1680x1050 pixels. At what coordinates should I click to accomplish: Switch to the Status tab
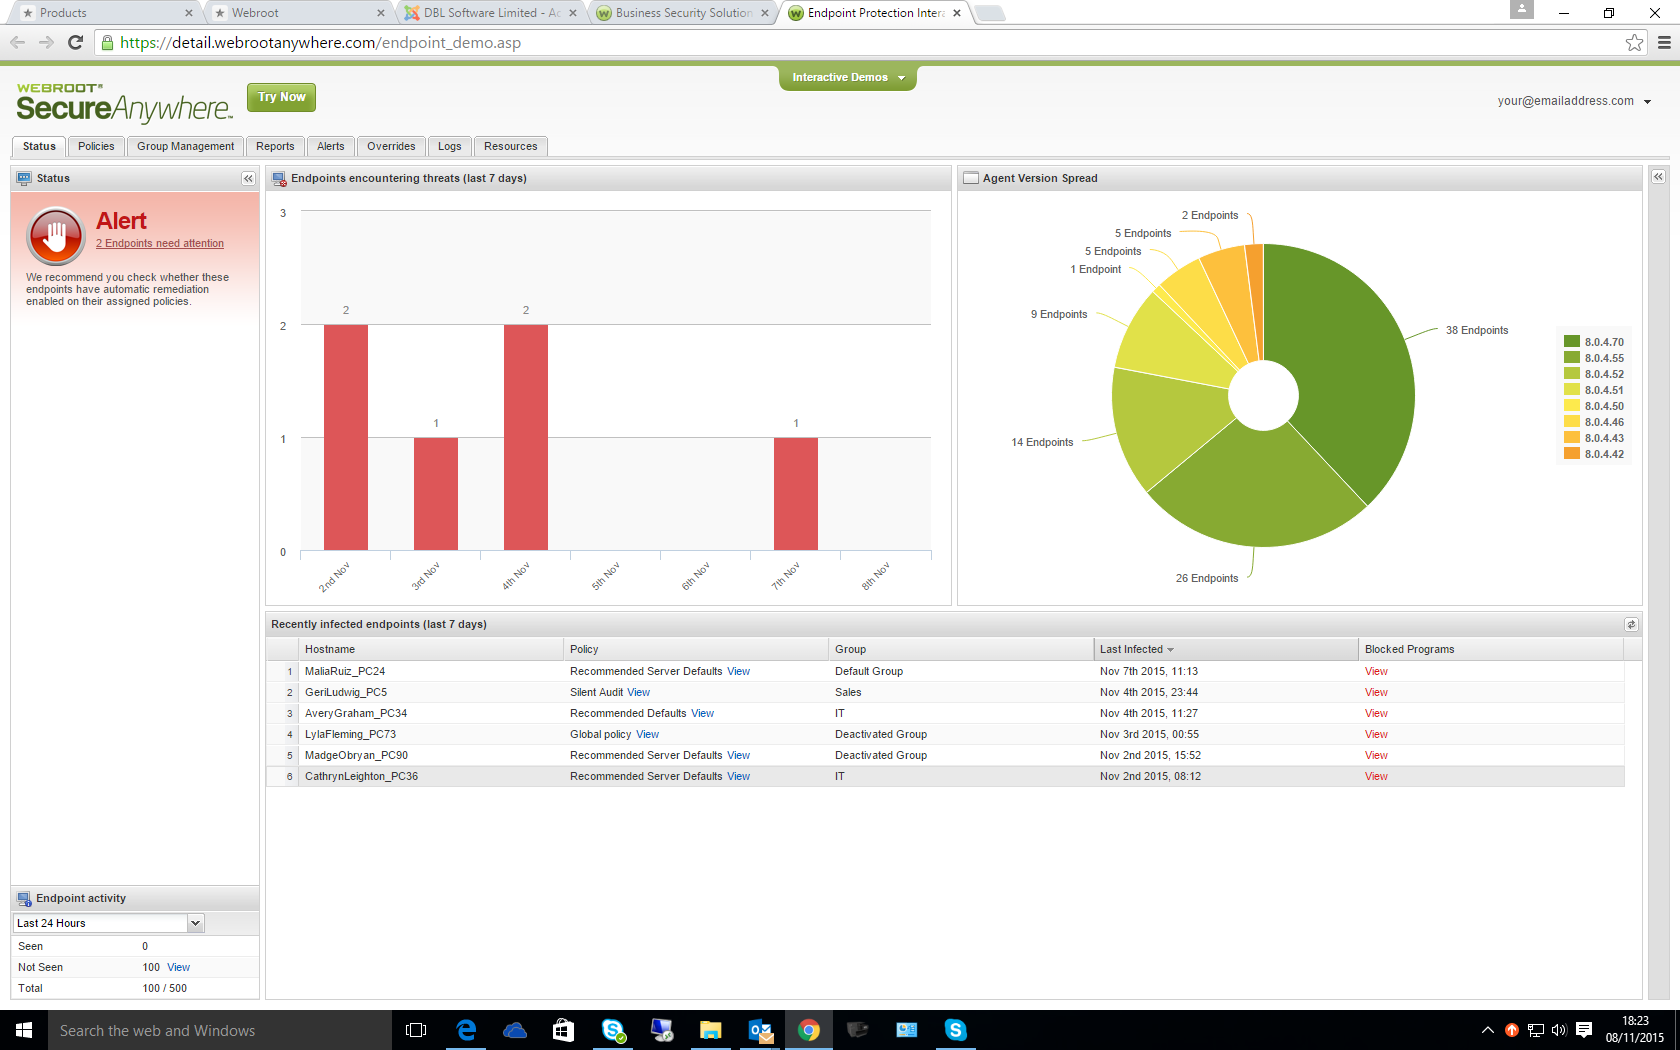(39, 146)
